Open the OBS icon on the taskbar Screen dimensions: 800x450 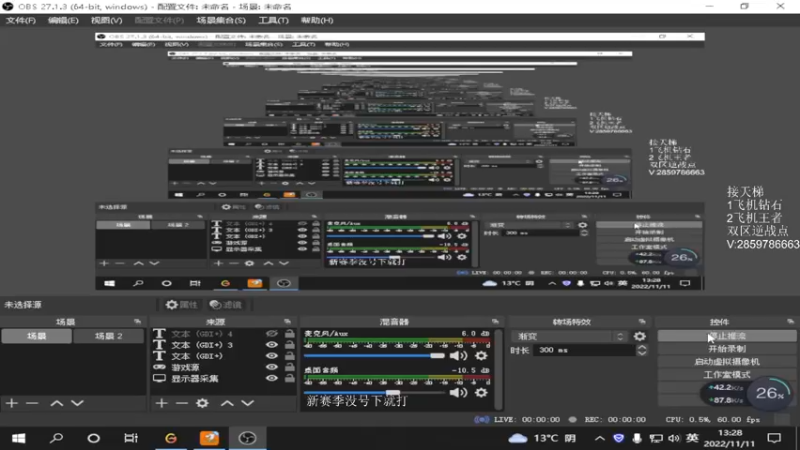pos(247,438)
